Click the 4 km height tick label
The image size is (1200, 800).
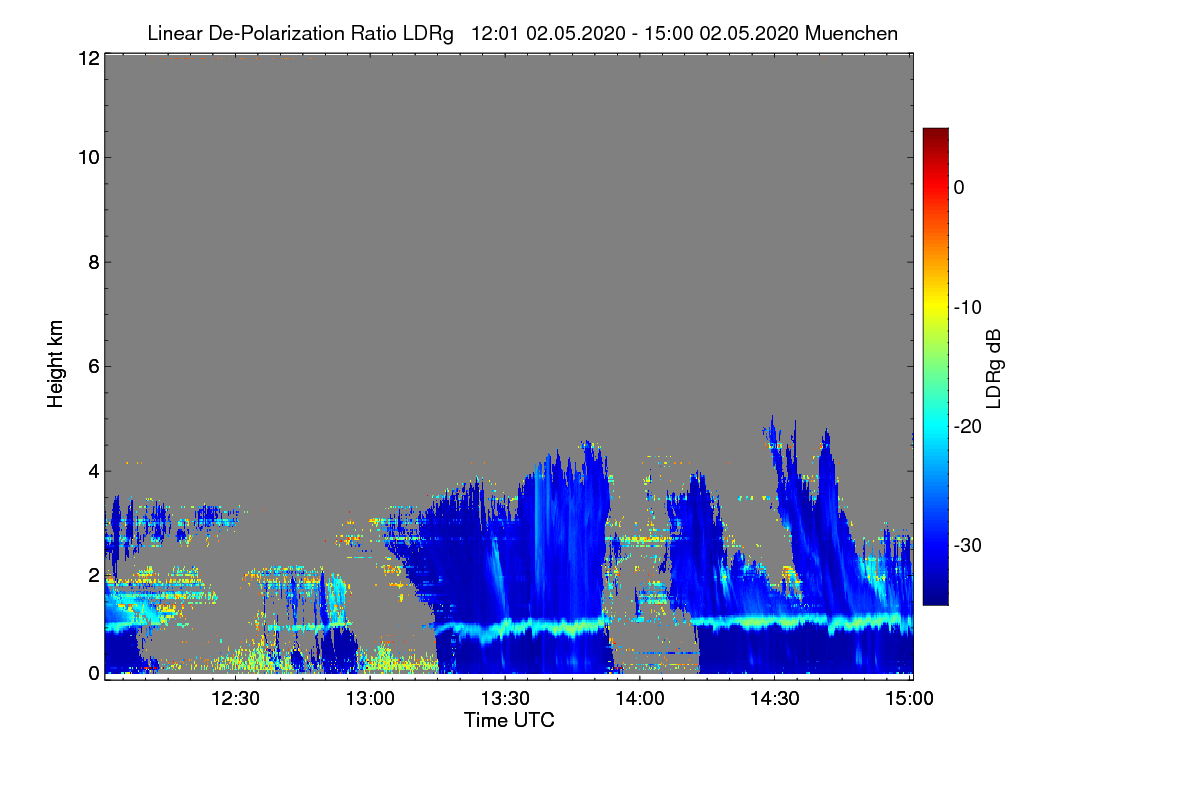tap(92, 470)
